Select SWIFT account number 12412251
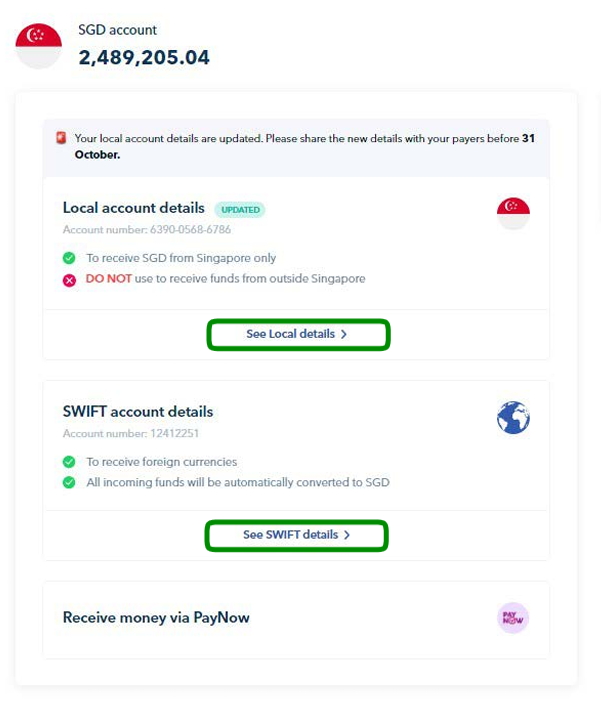Screen dimensions: 601x713 [x=175, y=433]
